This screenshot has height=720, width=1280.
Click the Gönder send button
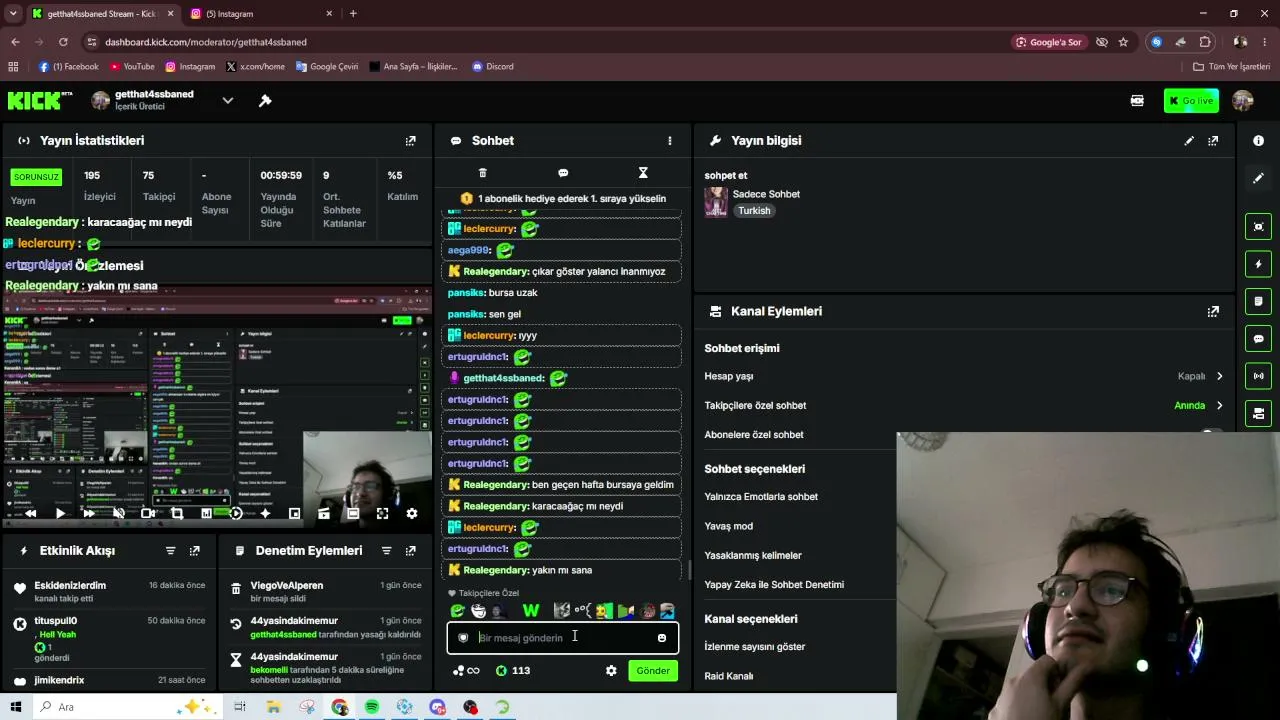point(653,671)
